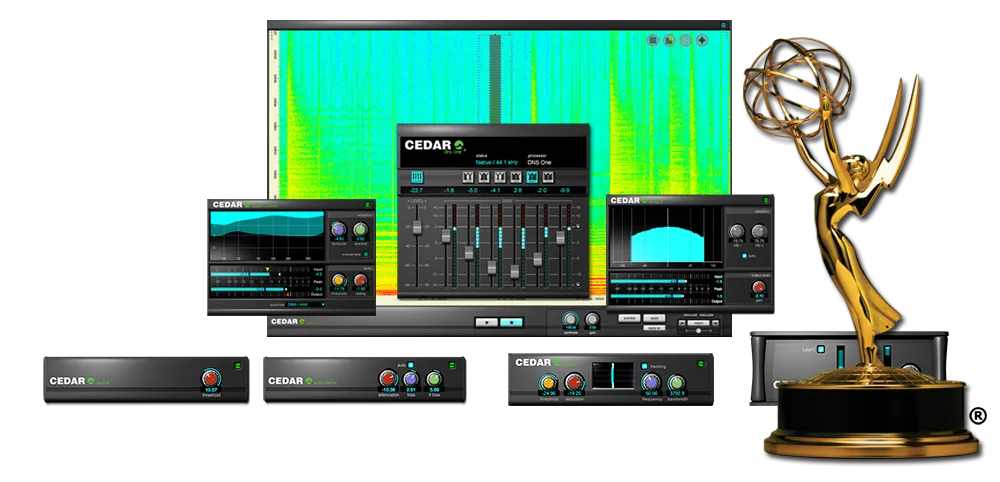Viewport: 1000px width, 482px height.
Task: Click the search next arrow in spectrogram window
Action: click(715, 323)
